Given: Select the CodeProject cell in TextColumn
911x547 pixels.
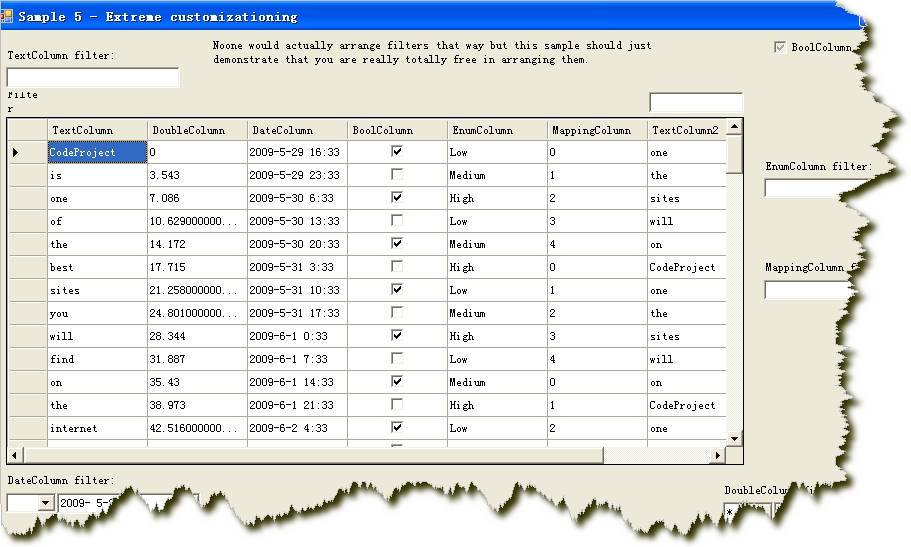Looking at the screenshot, I should pos(97,152).
